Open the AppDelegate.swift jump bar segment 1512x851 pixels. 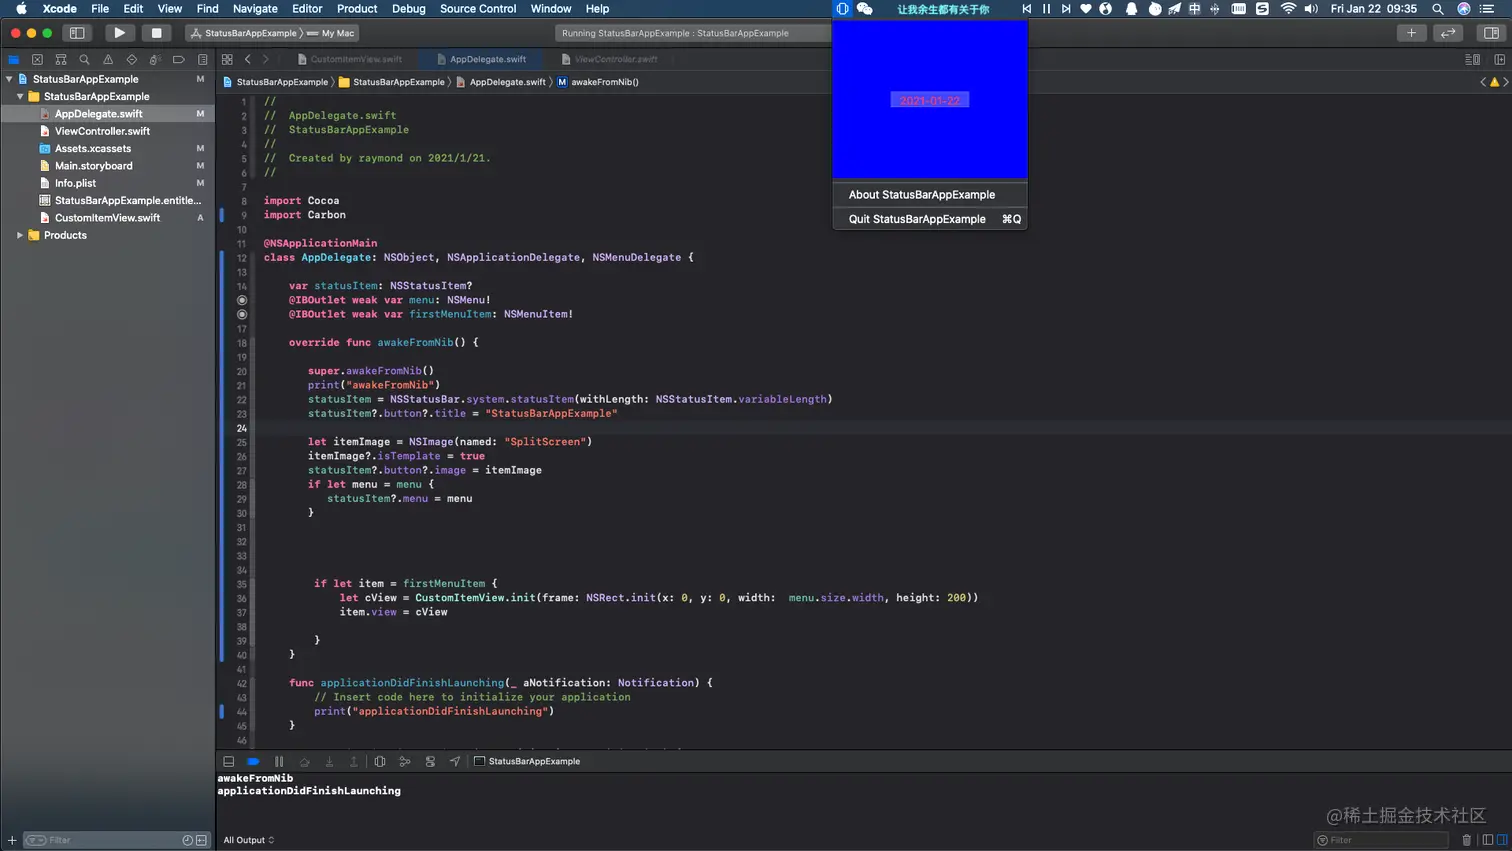[x=501, y=82]
